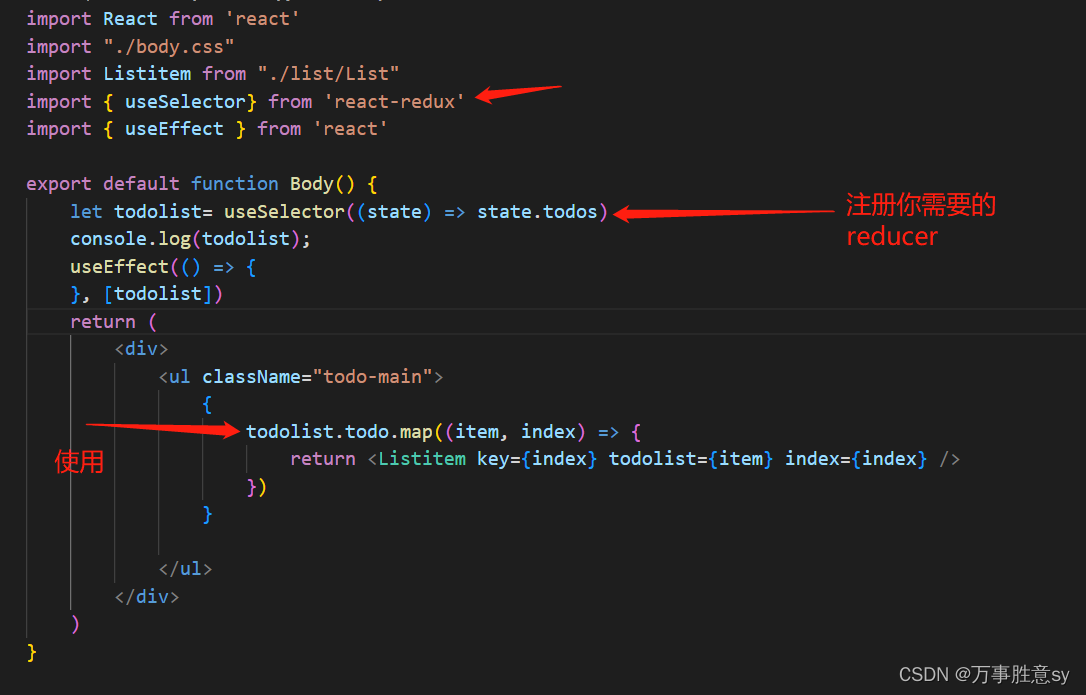Viewport: 1086px width, 695px height.
Task: Click the [todolist] dependency array
Action: pos(157,294)
